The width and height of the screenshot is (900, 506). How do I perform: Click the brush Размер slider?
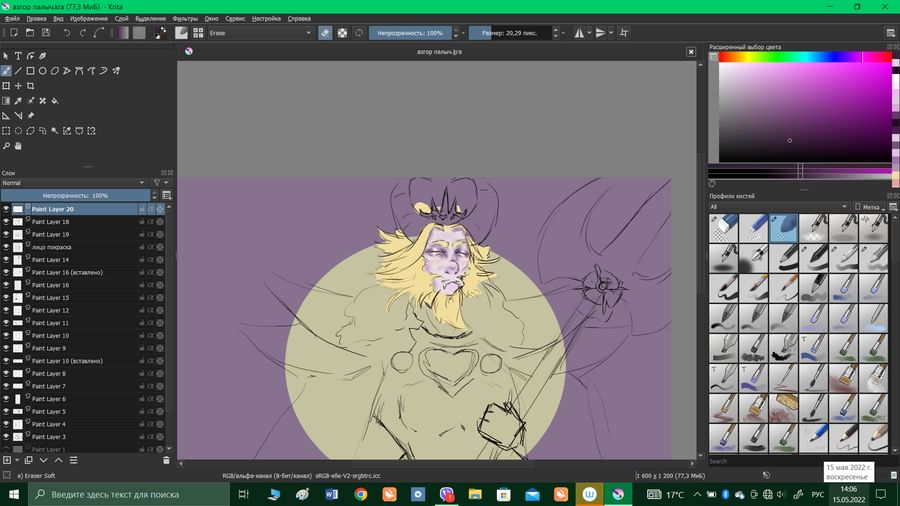tap(510, 33)
